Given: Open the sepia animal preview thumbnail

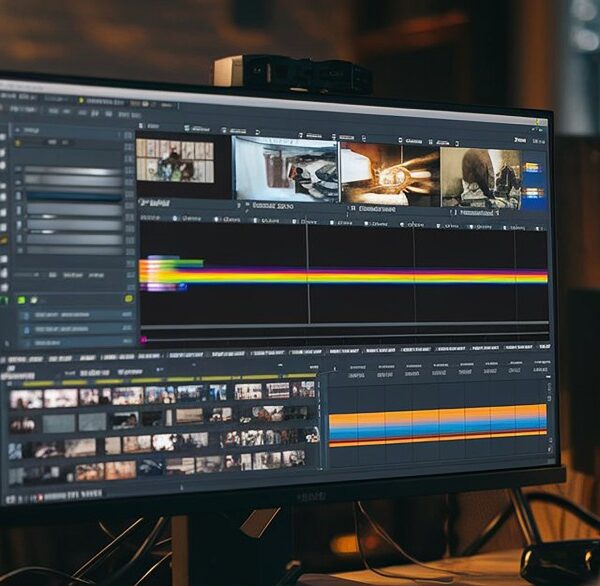Looking at the screenshot, I should [481, 178].
